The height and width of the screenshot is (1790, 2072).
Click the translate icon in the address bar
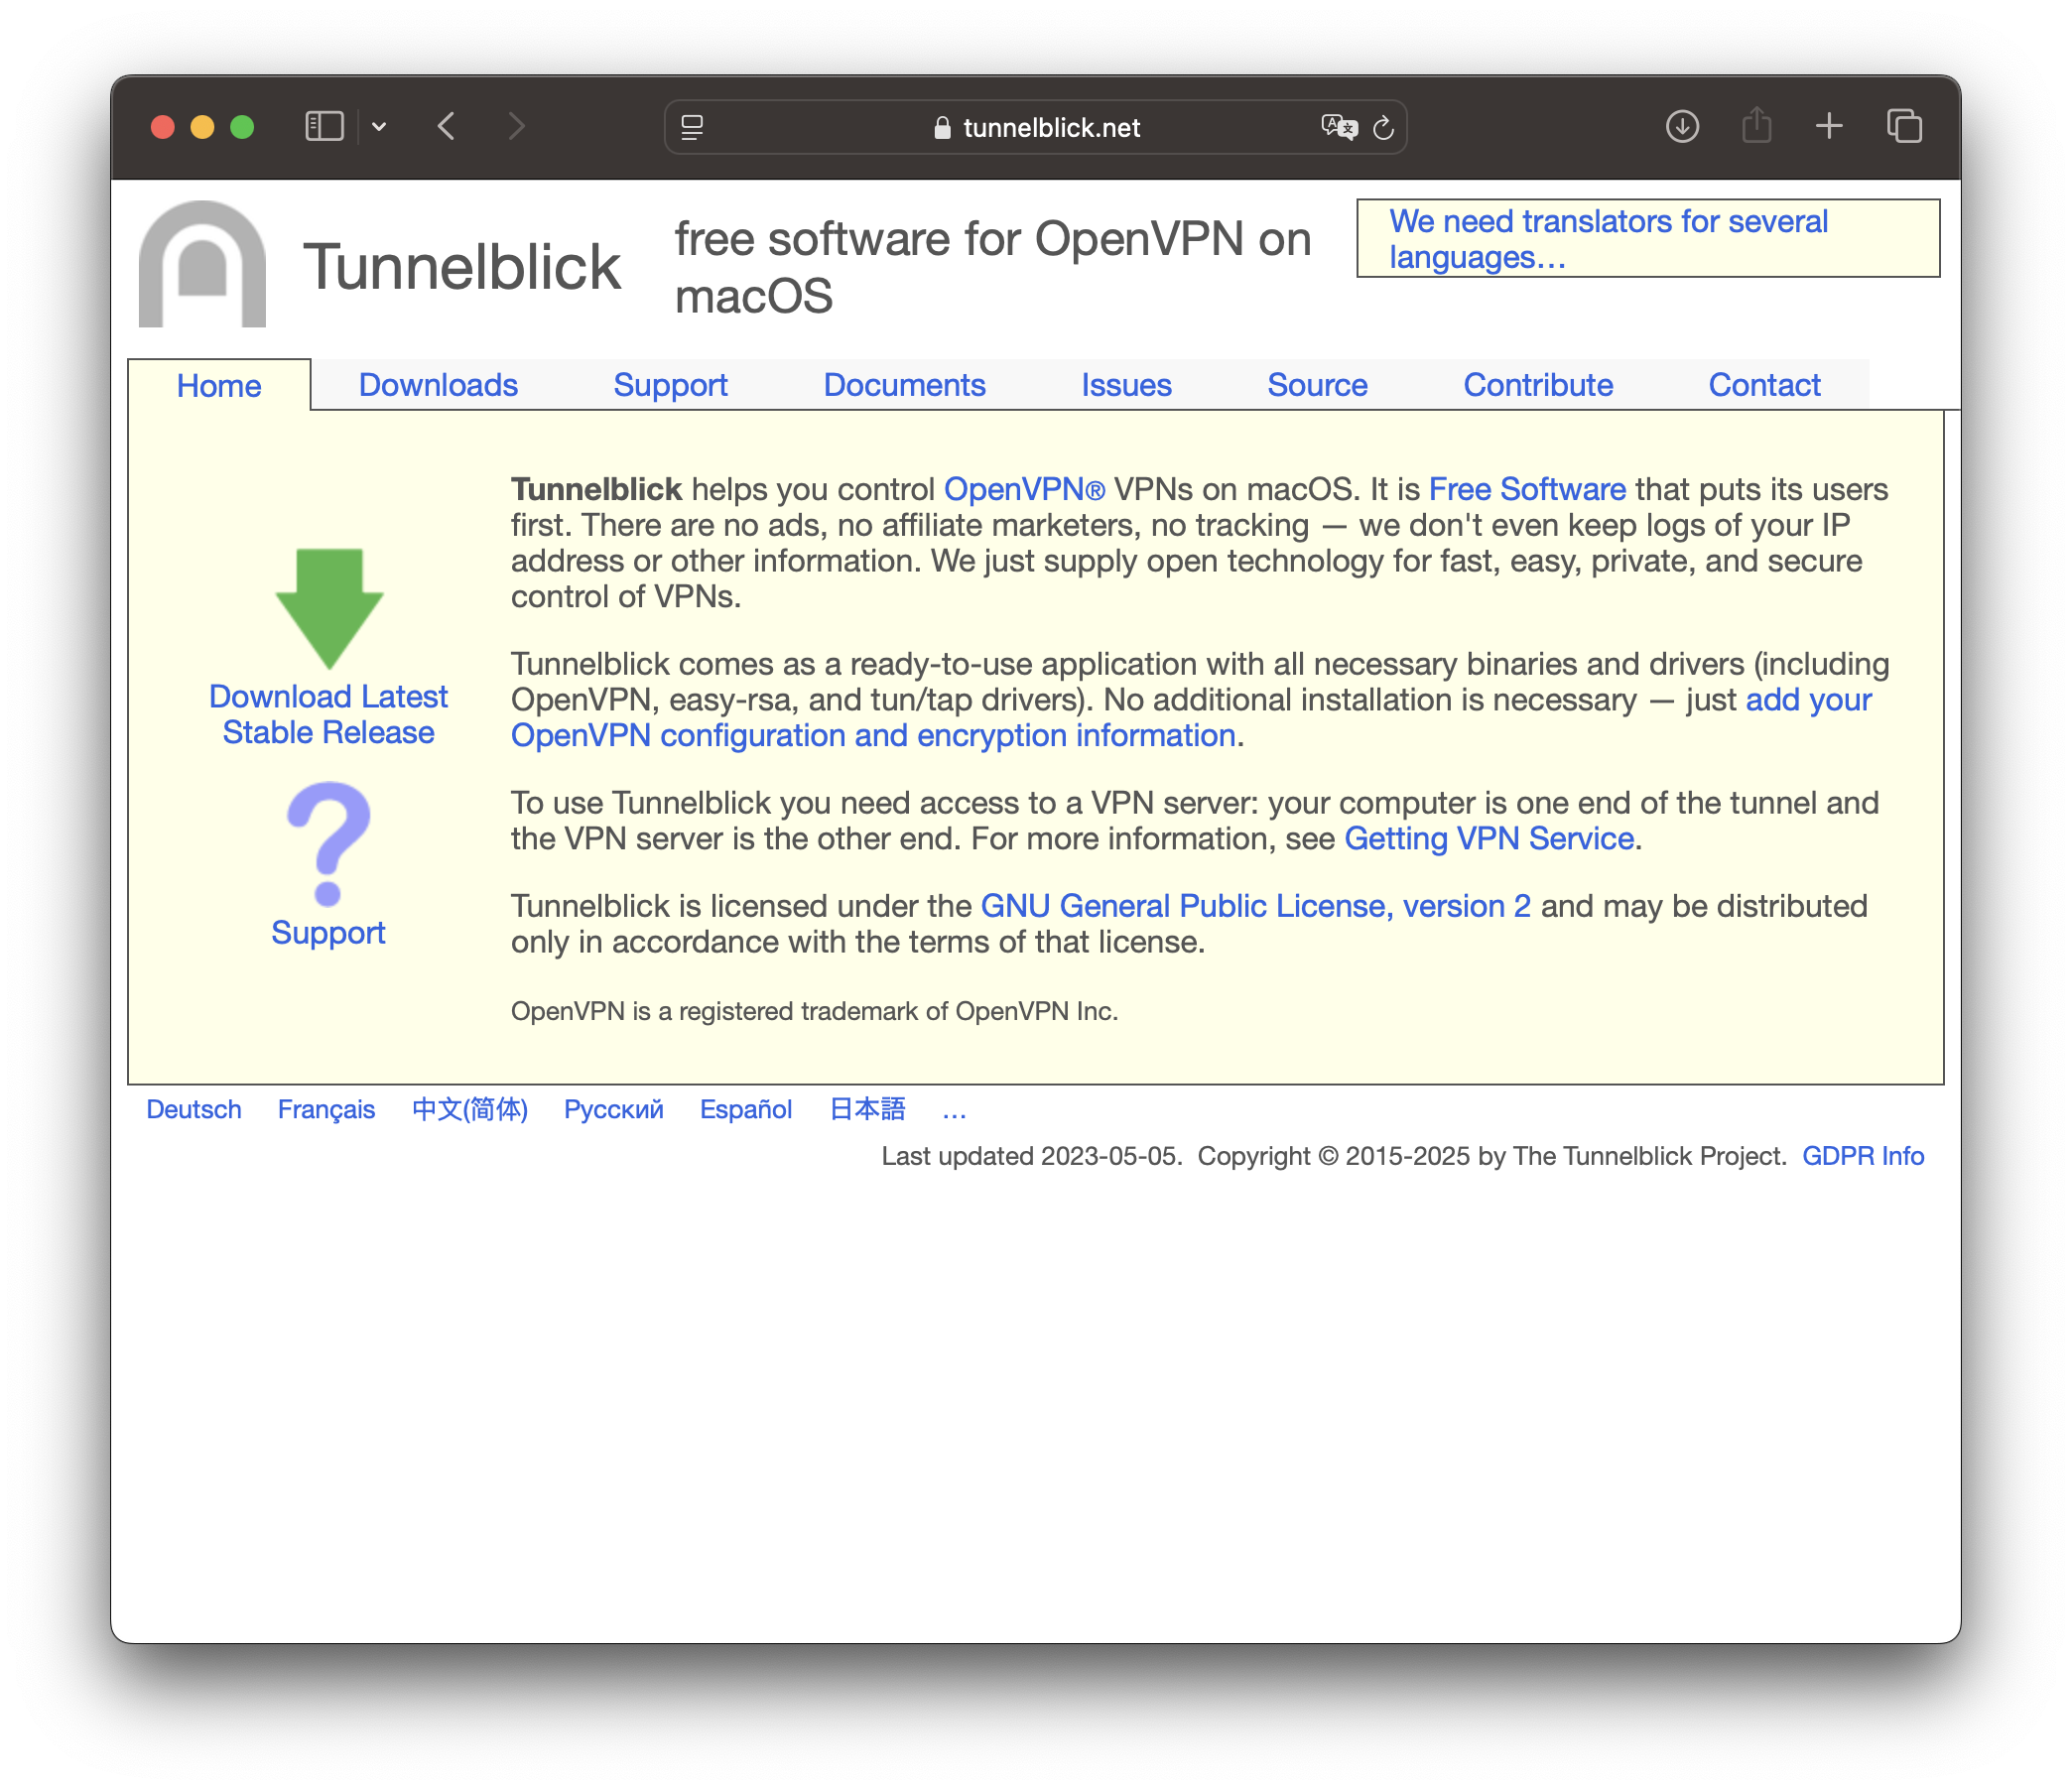pyautogui.click(x=1339, y=127)
